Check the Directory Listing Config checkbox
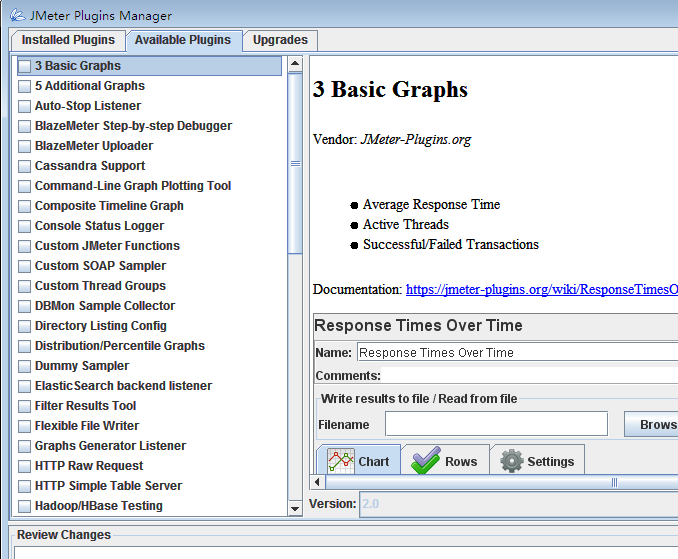This screenshot has width=678, height=559. tap(25, 326)
